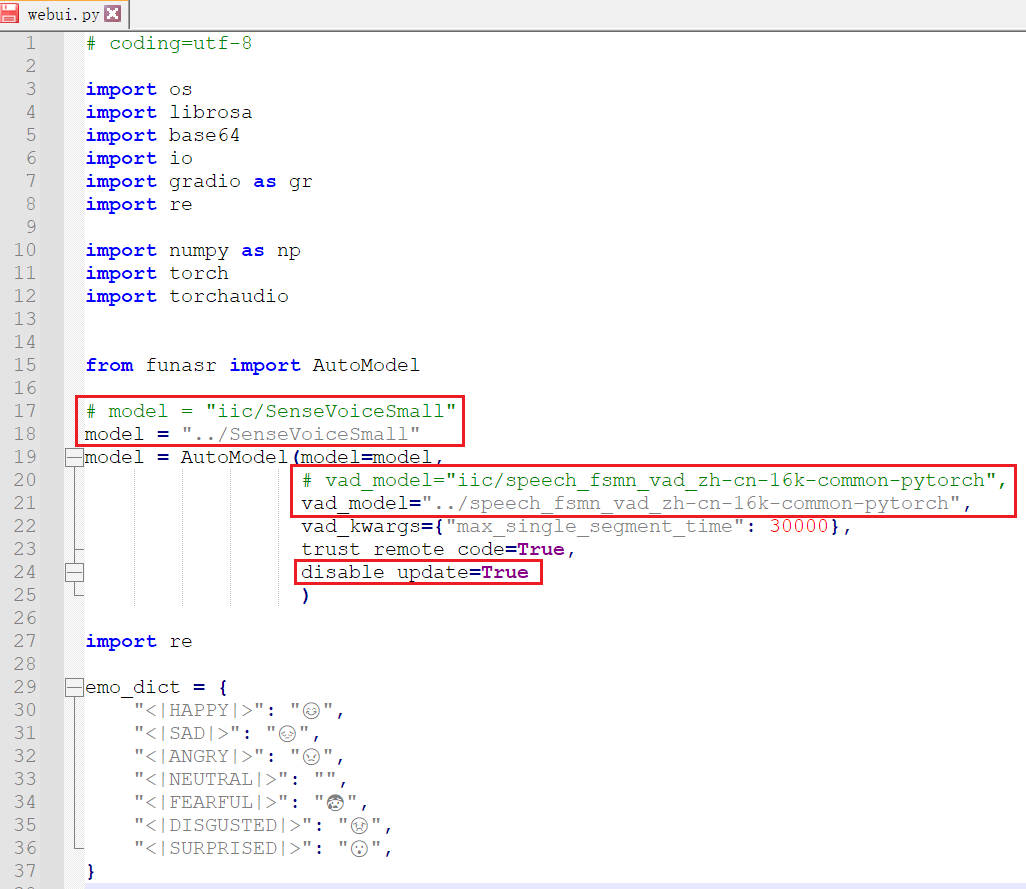Image resolution: width=1026 pixels, height=889 pixels.
Task: Click 'os' in the import os line
Action: 181,90
